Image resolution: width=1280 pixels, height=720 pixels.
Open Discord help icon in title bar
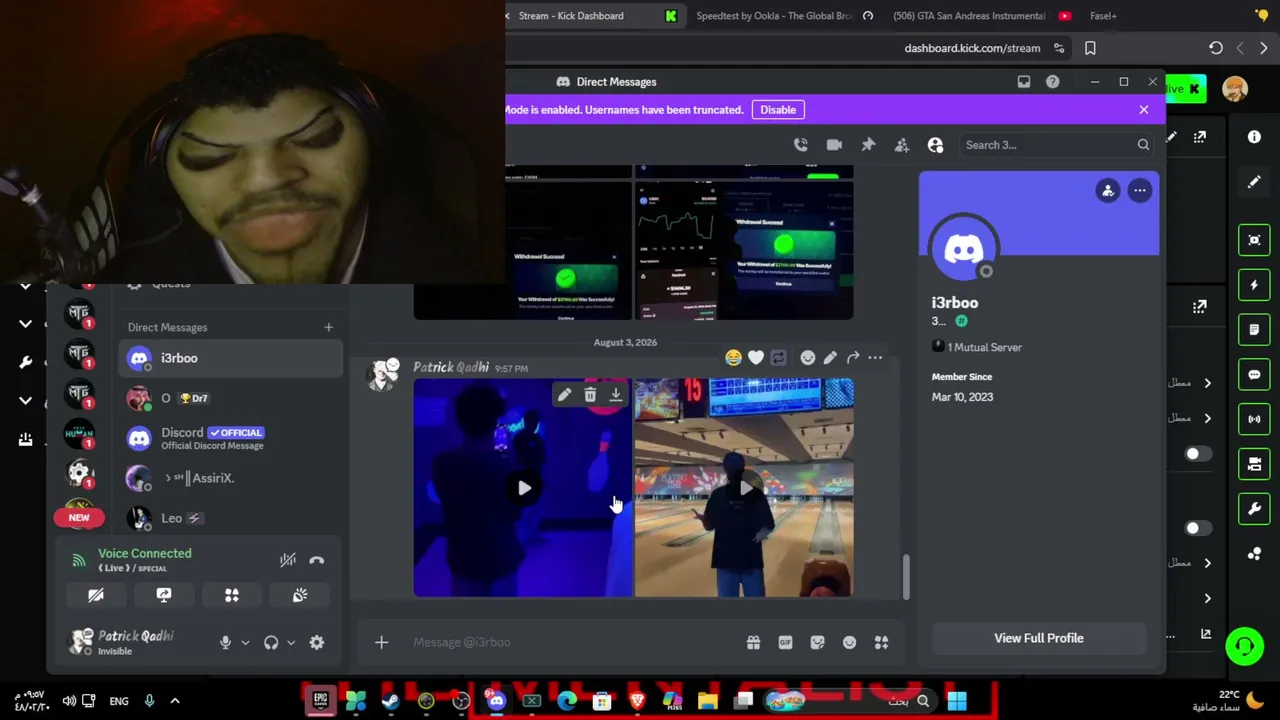[x=1053, y=82]
